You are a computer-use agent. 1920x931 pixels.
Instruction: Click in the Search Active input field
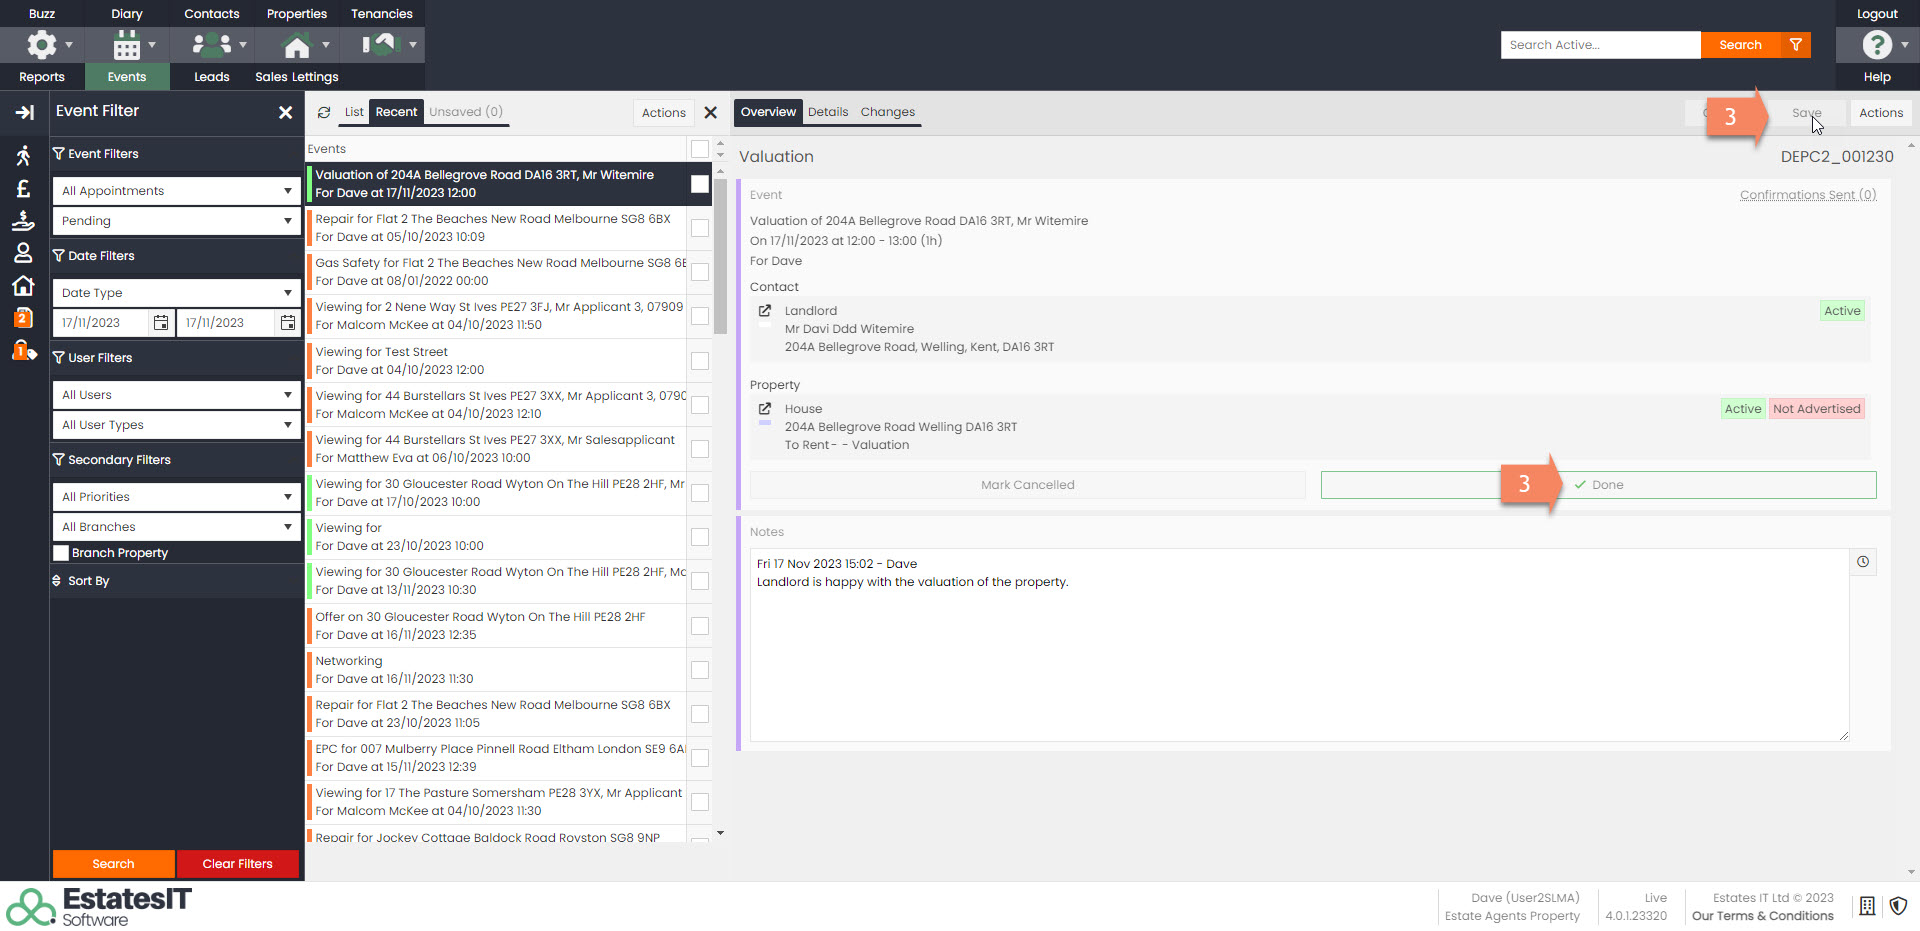coord(1599,45)
